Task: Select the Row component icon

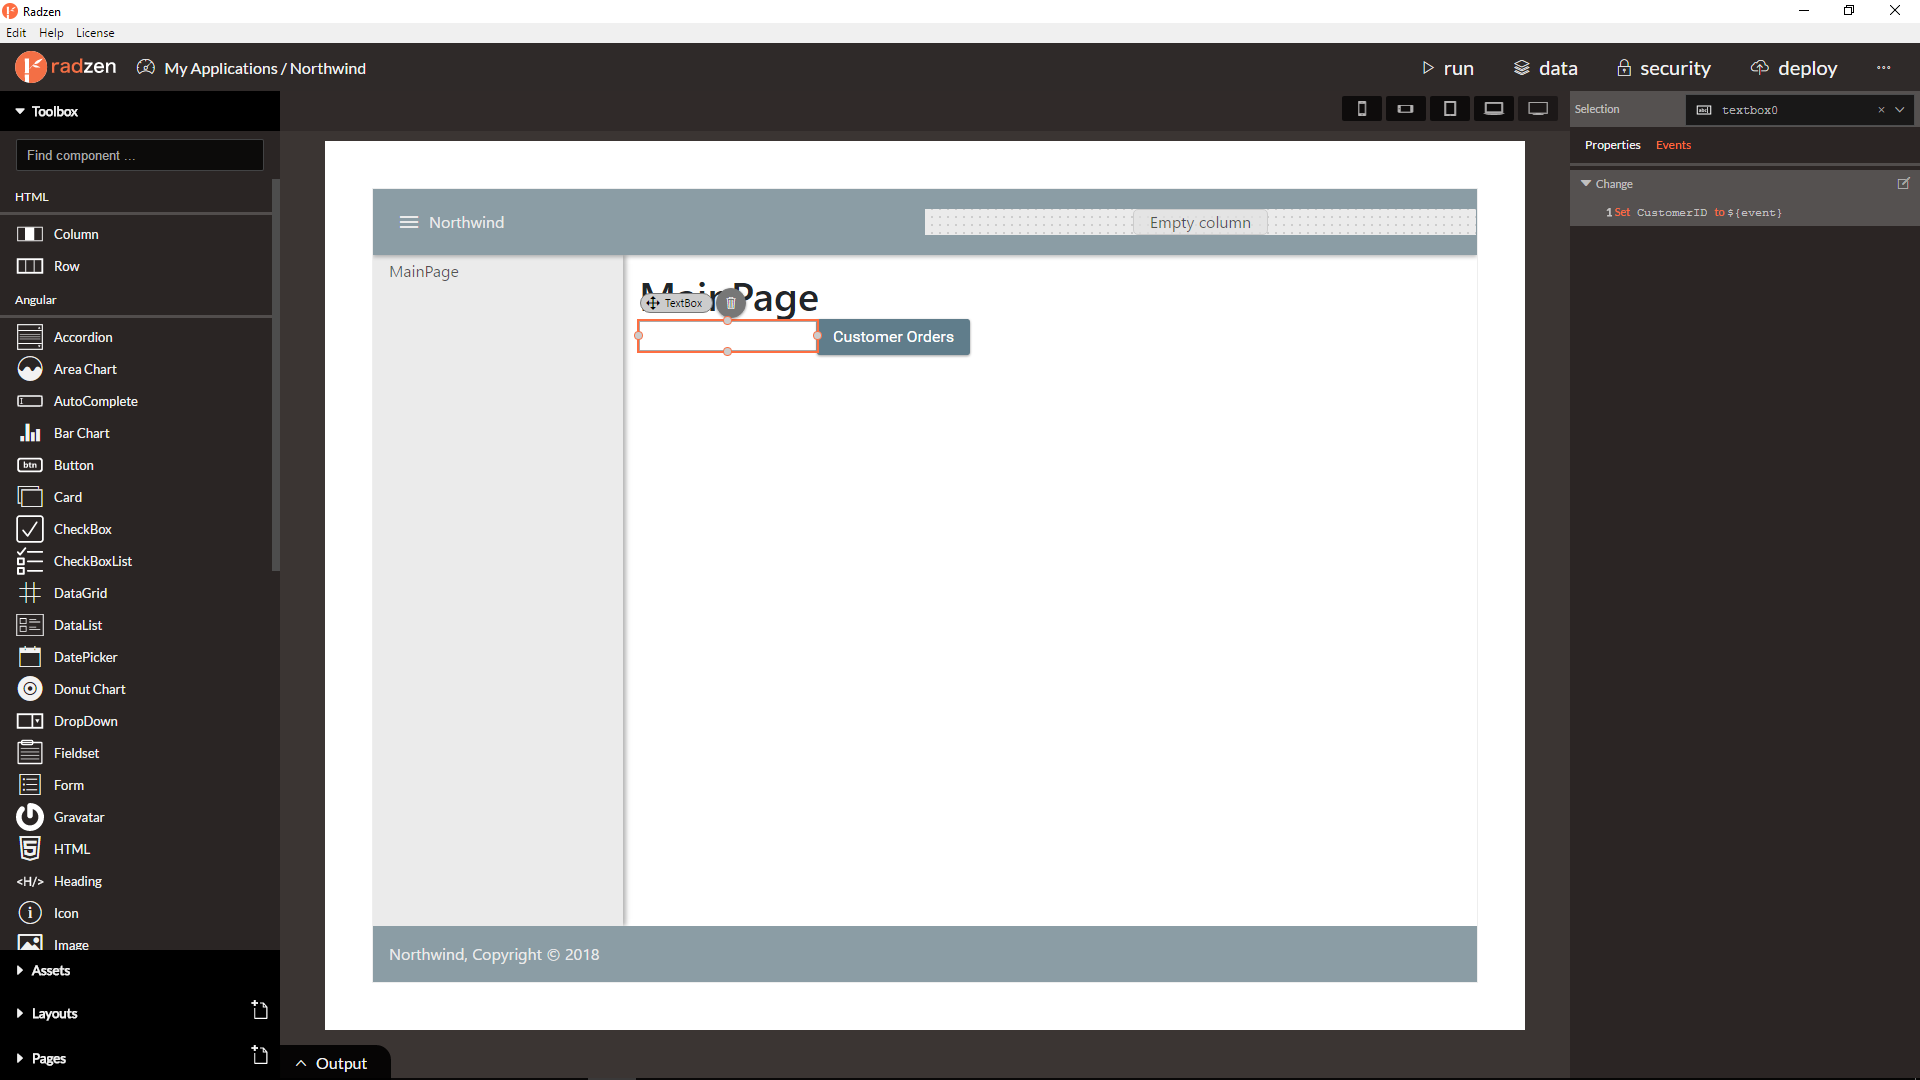Action: coord(30,266)
